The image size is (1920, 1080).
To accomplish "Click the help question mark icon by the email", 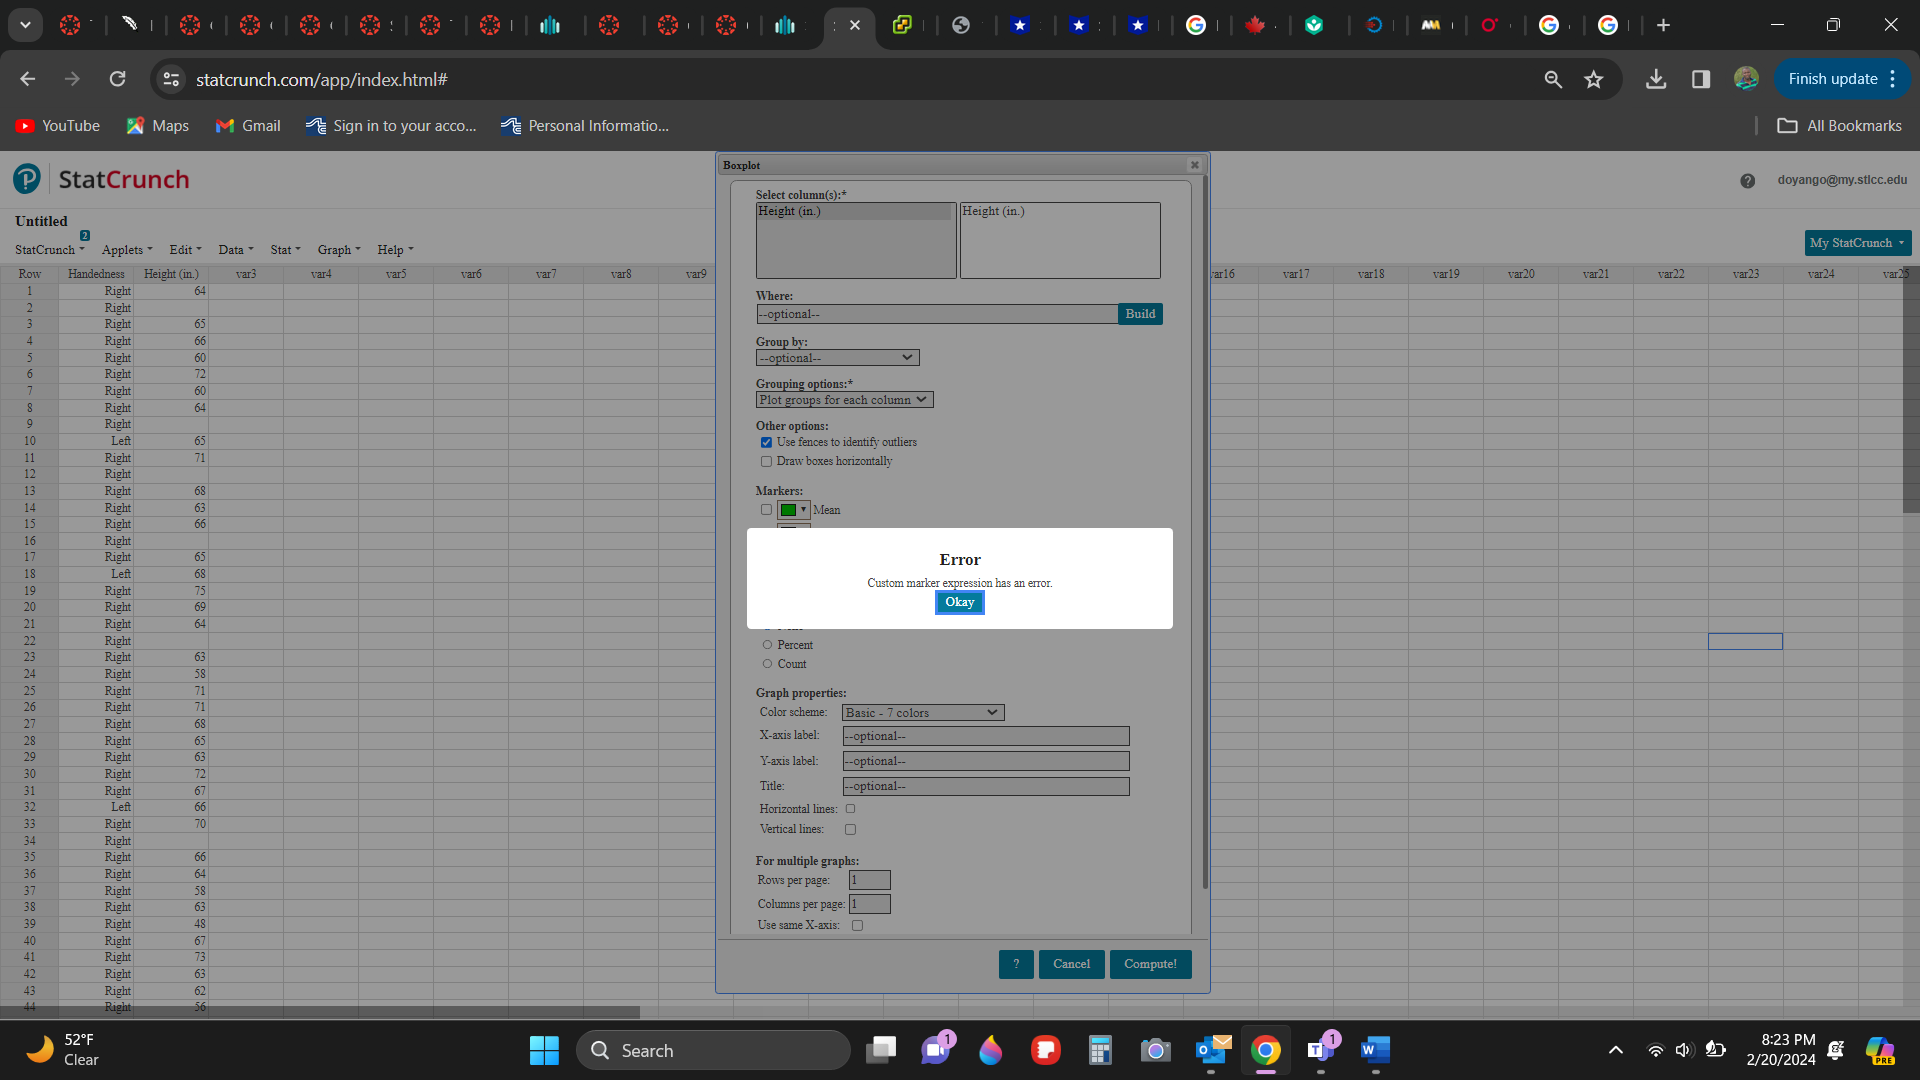I will (1747, 181).
